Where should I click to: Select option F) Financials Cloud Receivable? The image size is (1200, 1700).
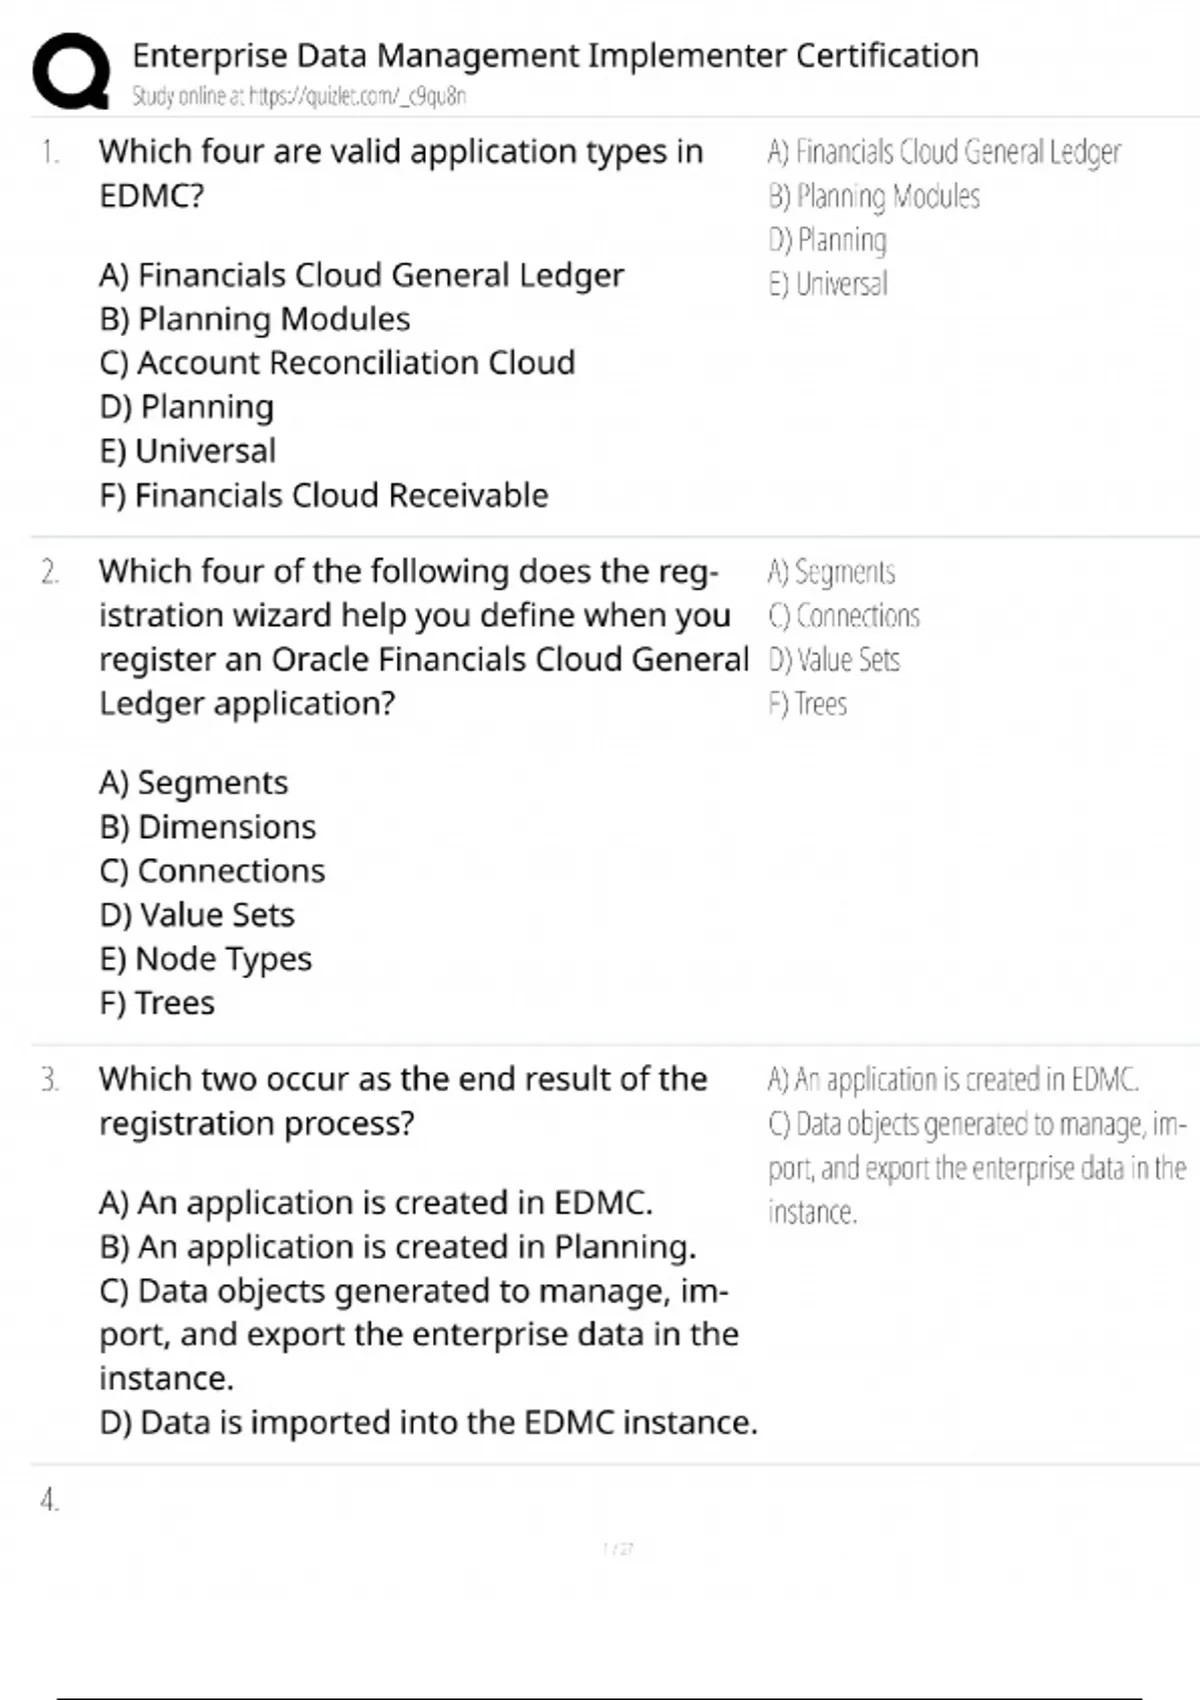(x=324, y=495)
